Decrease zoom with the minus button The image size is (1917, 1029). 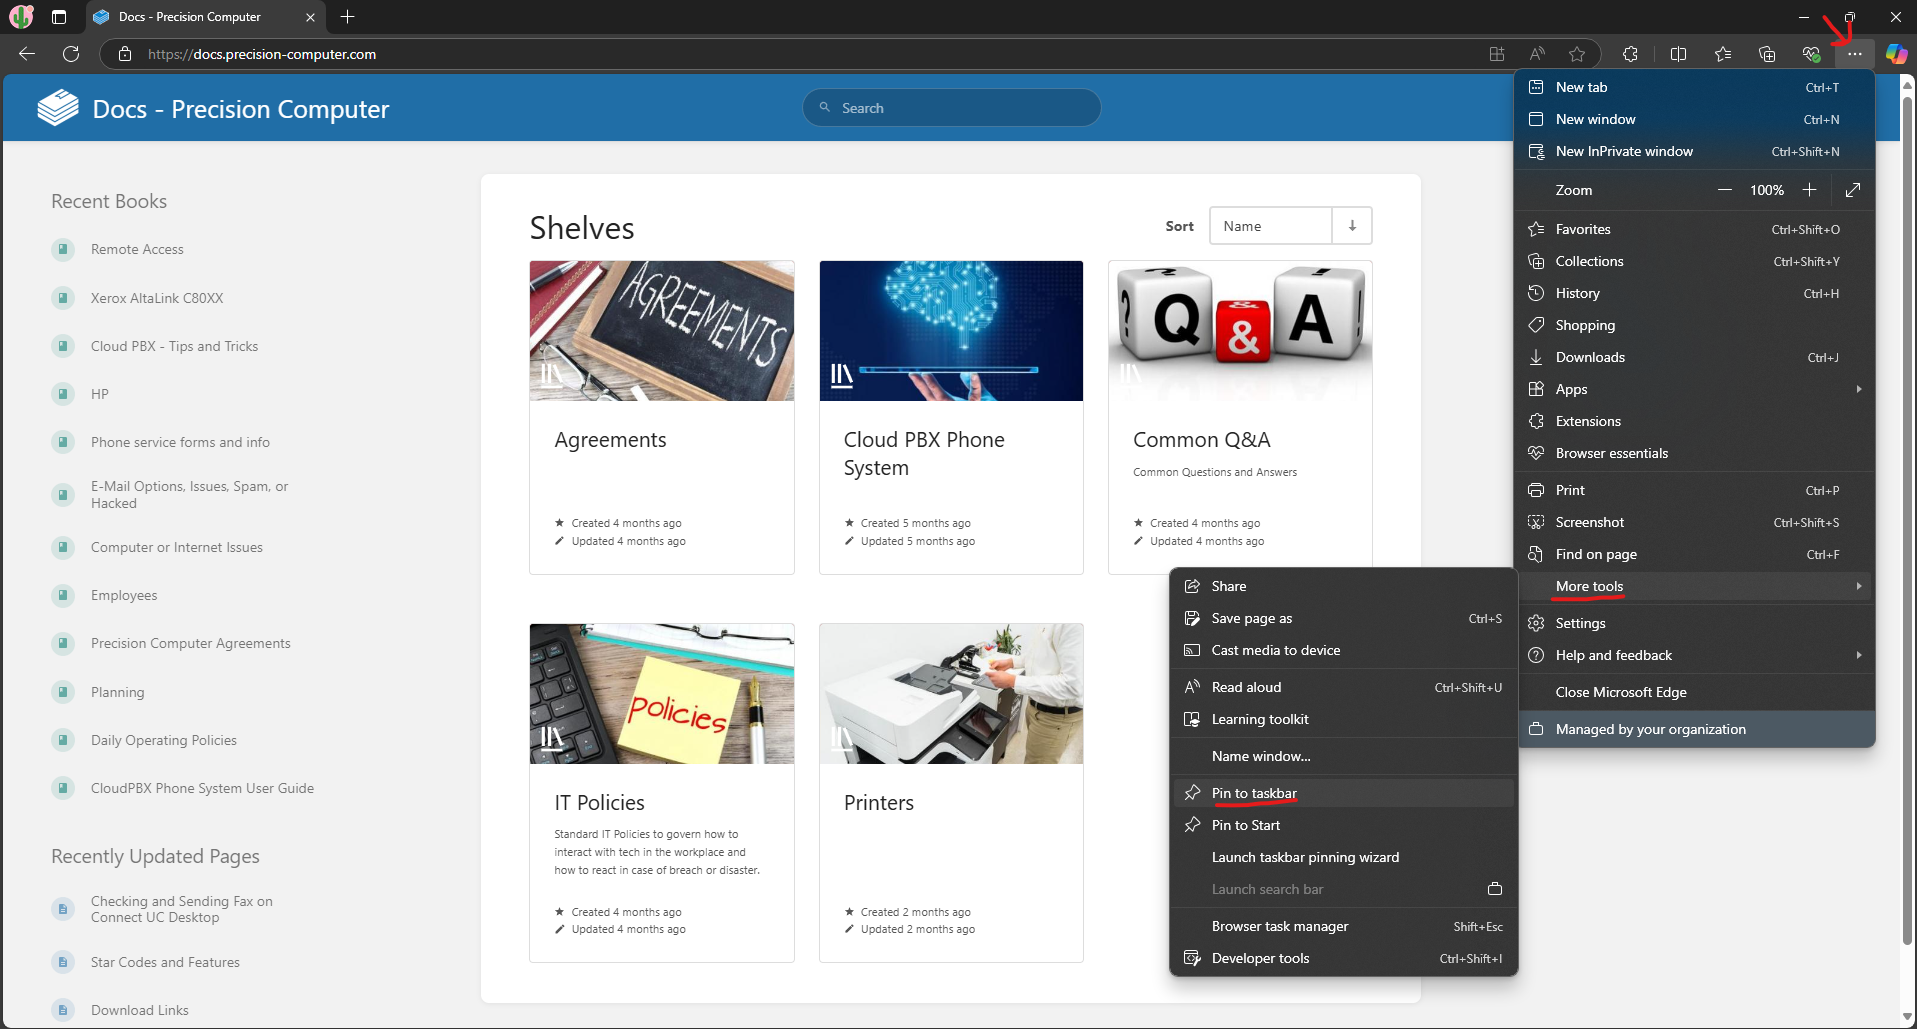pyautogui.click(x=1725, y=190)
